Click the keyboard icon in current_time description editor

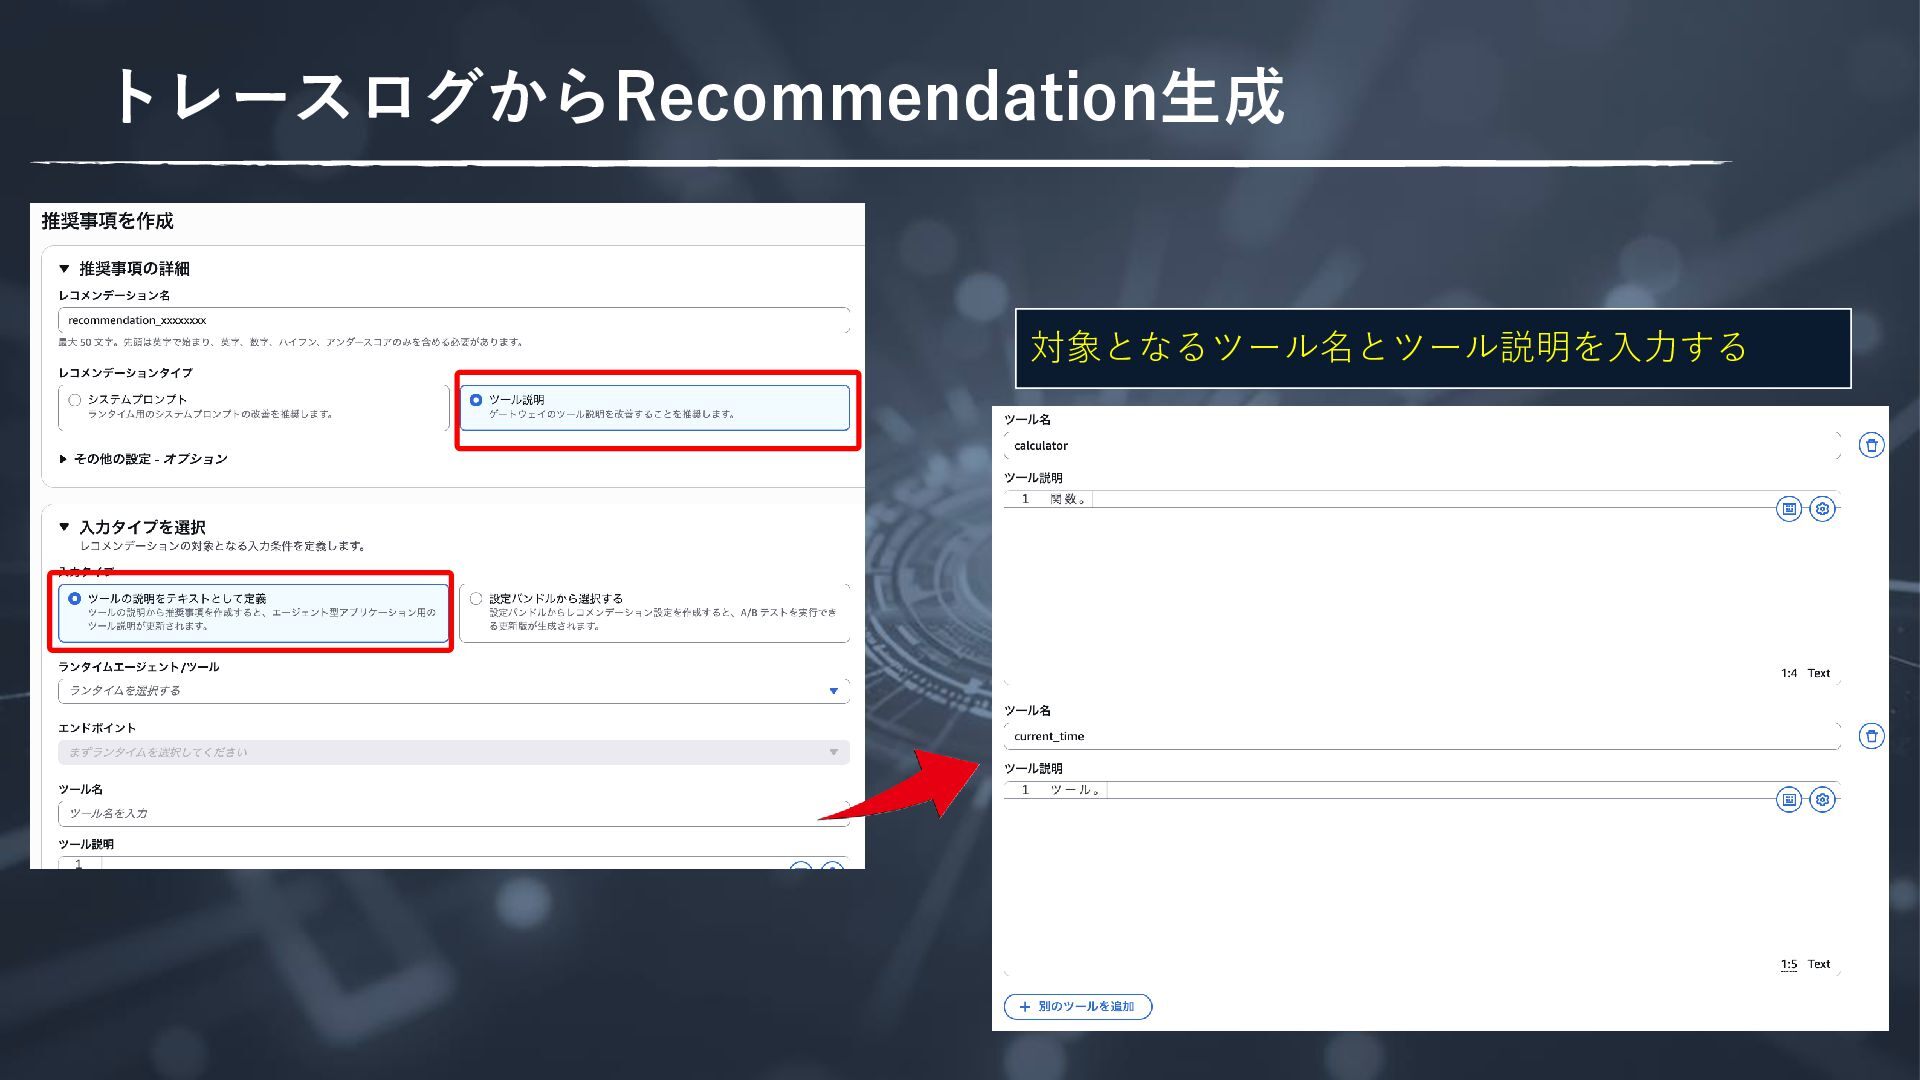1788,800
